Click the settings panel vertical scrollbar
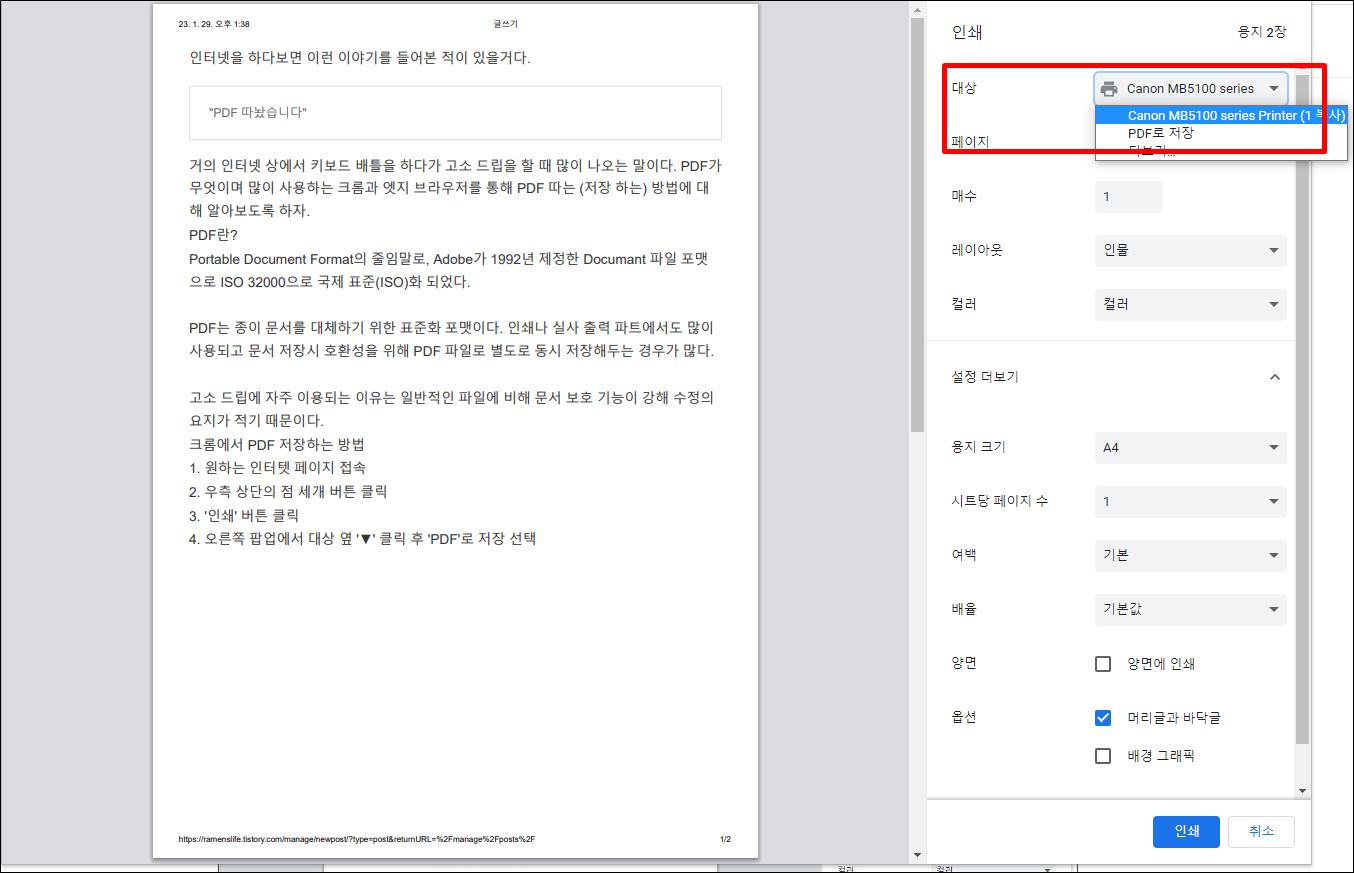1354x873 pixels. click(x=1302, y=409)
